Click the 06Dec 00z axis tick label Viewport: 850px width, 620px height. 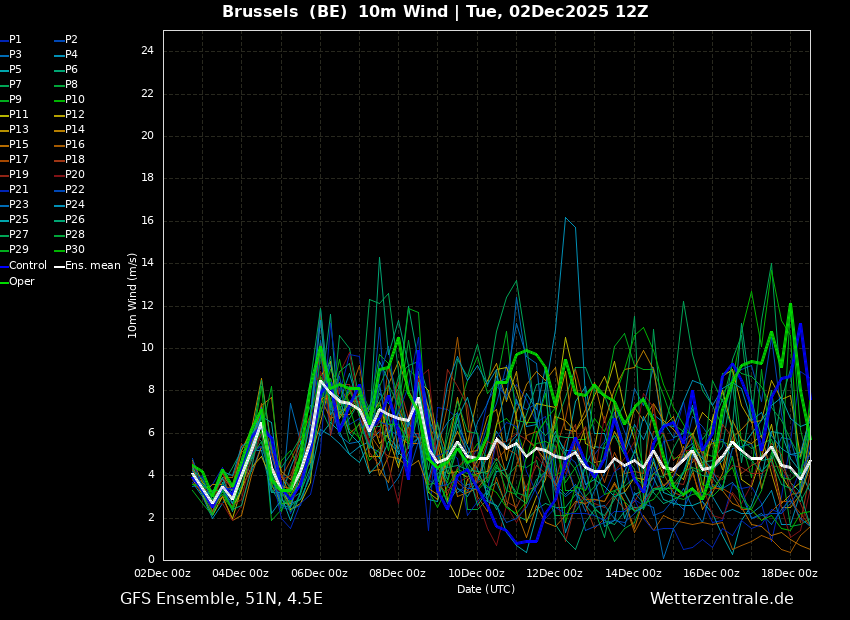(x=320, y=573)
